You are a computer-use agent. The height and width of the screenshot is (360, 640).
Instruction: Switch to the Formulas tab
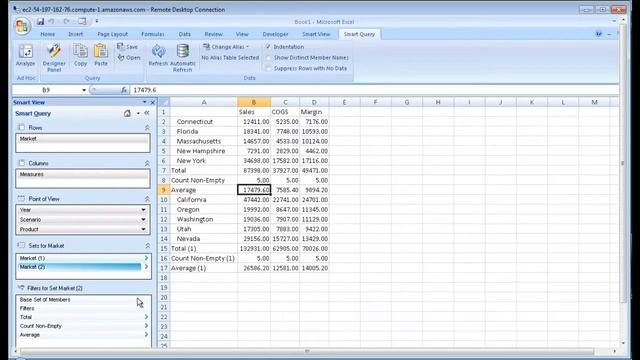pyautogui.click(x=153, y=34)
